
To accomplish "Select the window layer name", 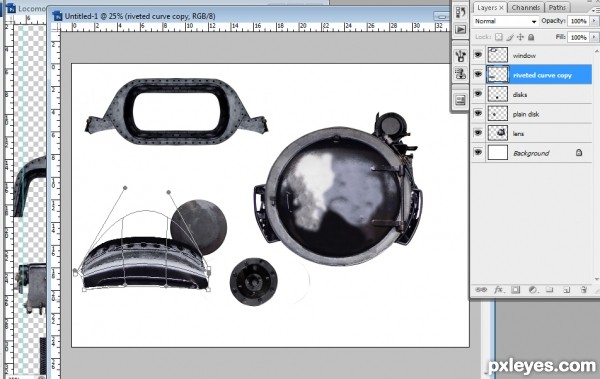I will [x=524, y=56].
